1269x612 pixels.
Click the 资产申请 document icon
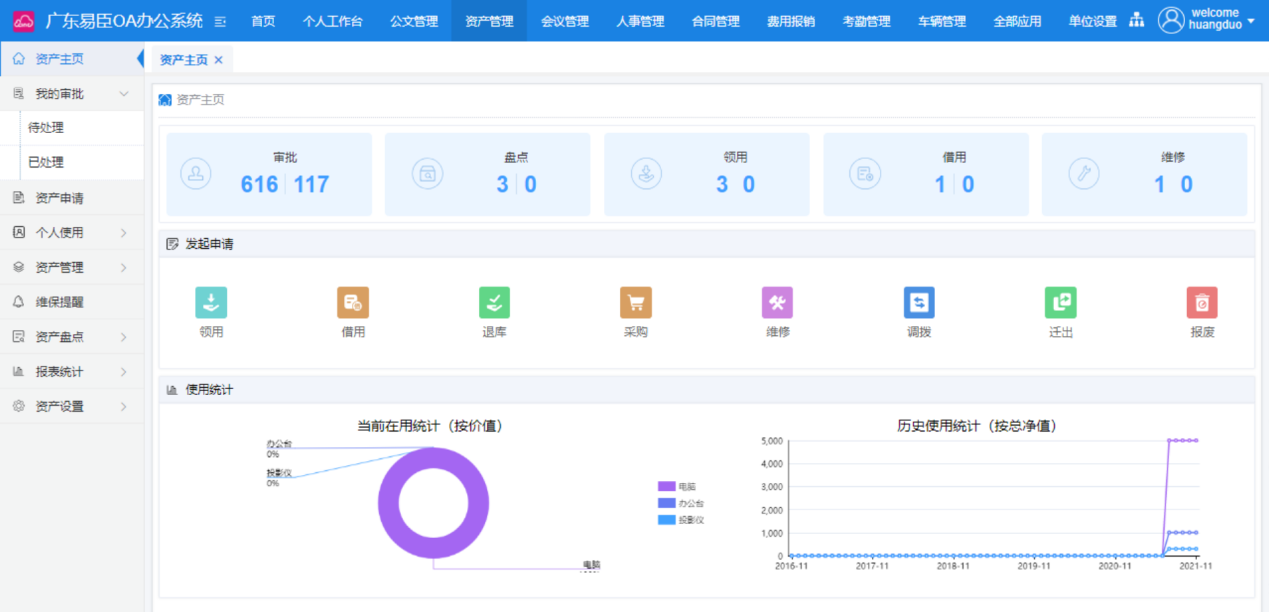click(18, 198)
